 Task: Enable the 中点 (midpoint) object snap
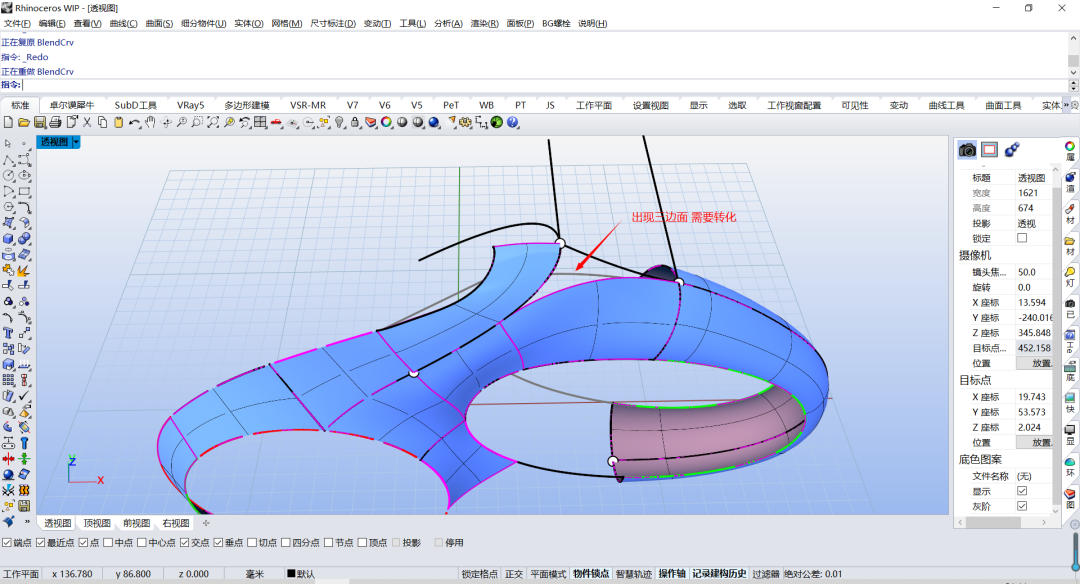pos(109,543)
